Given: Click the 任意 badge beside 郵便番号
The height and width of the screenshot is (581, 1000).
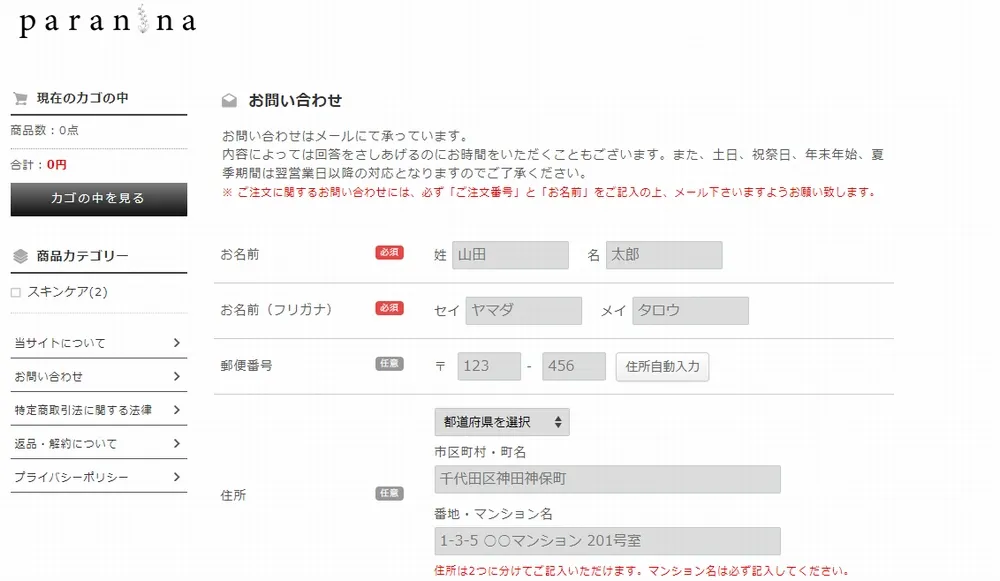Looking at the screenshot, I should pos(389,364).
